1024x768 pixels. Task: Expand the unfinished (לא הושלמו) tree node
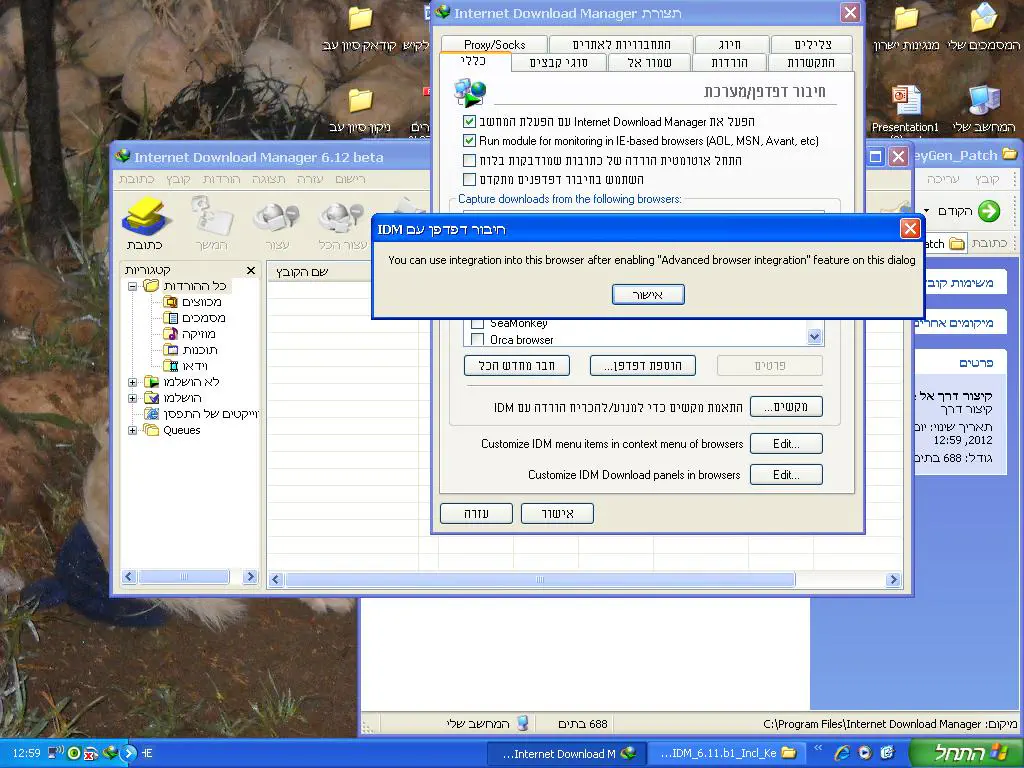(x=133, y=382)
